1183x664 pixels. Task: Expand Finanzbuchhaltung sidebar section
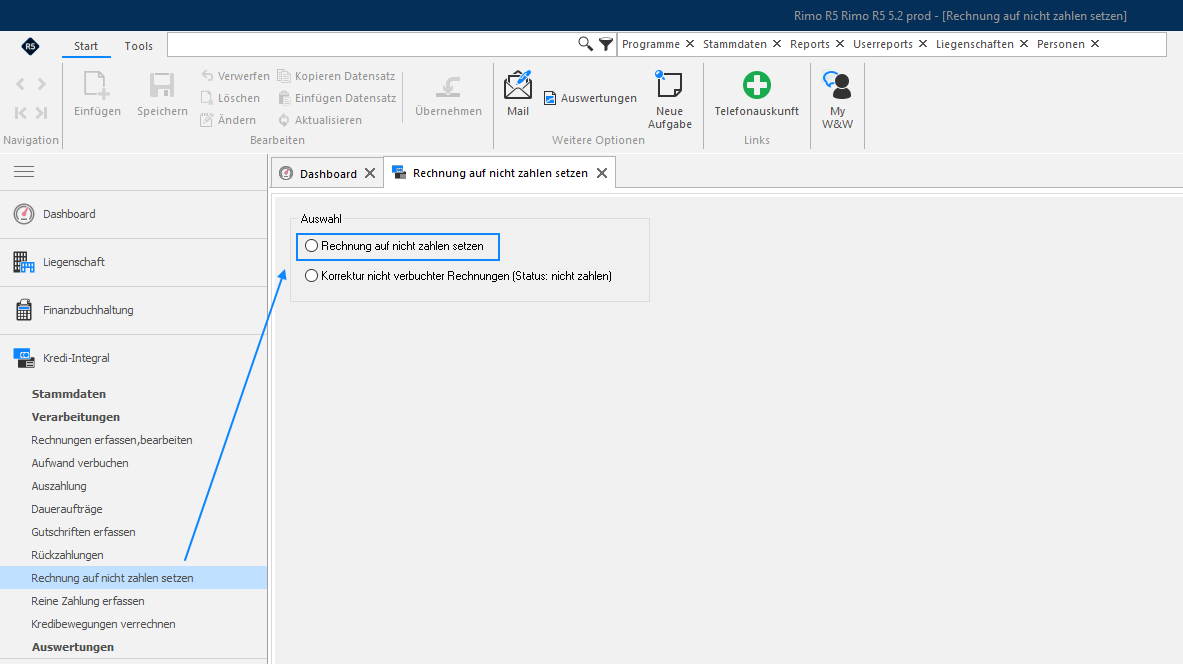134,310
